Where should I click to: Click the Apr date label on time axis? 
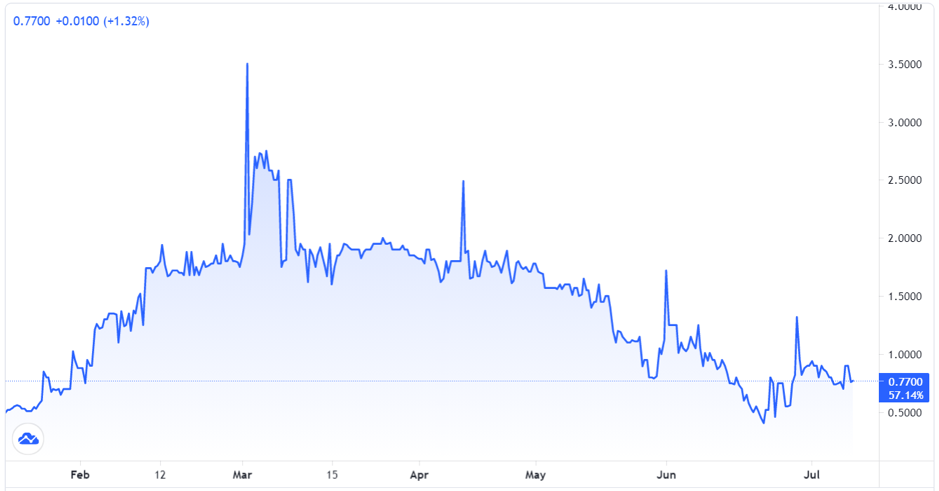(419, 475)
